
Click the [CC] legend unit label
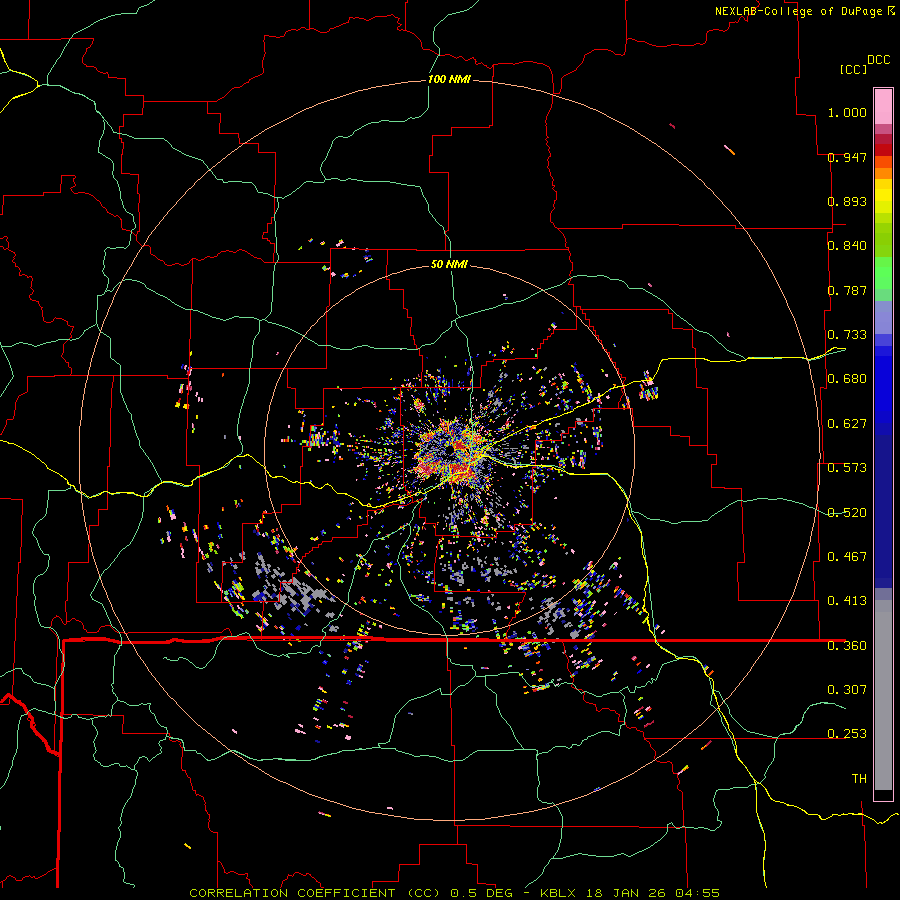pos(853,69)
